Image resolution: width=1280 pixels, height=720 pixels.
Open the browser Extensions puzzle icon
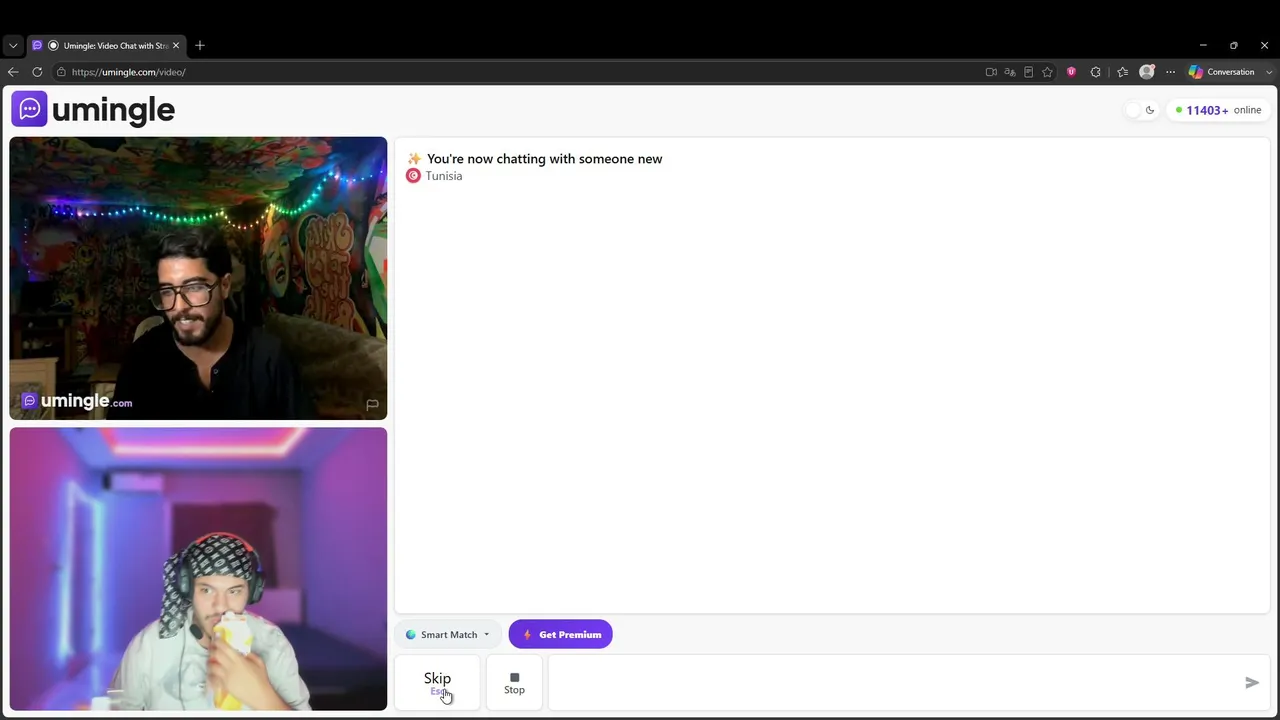(x=1096, y=72)
